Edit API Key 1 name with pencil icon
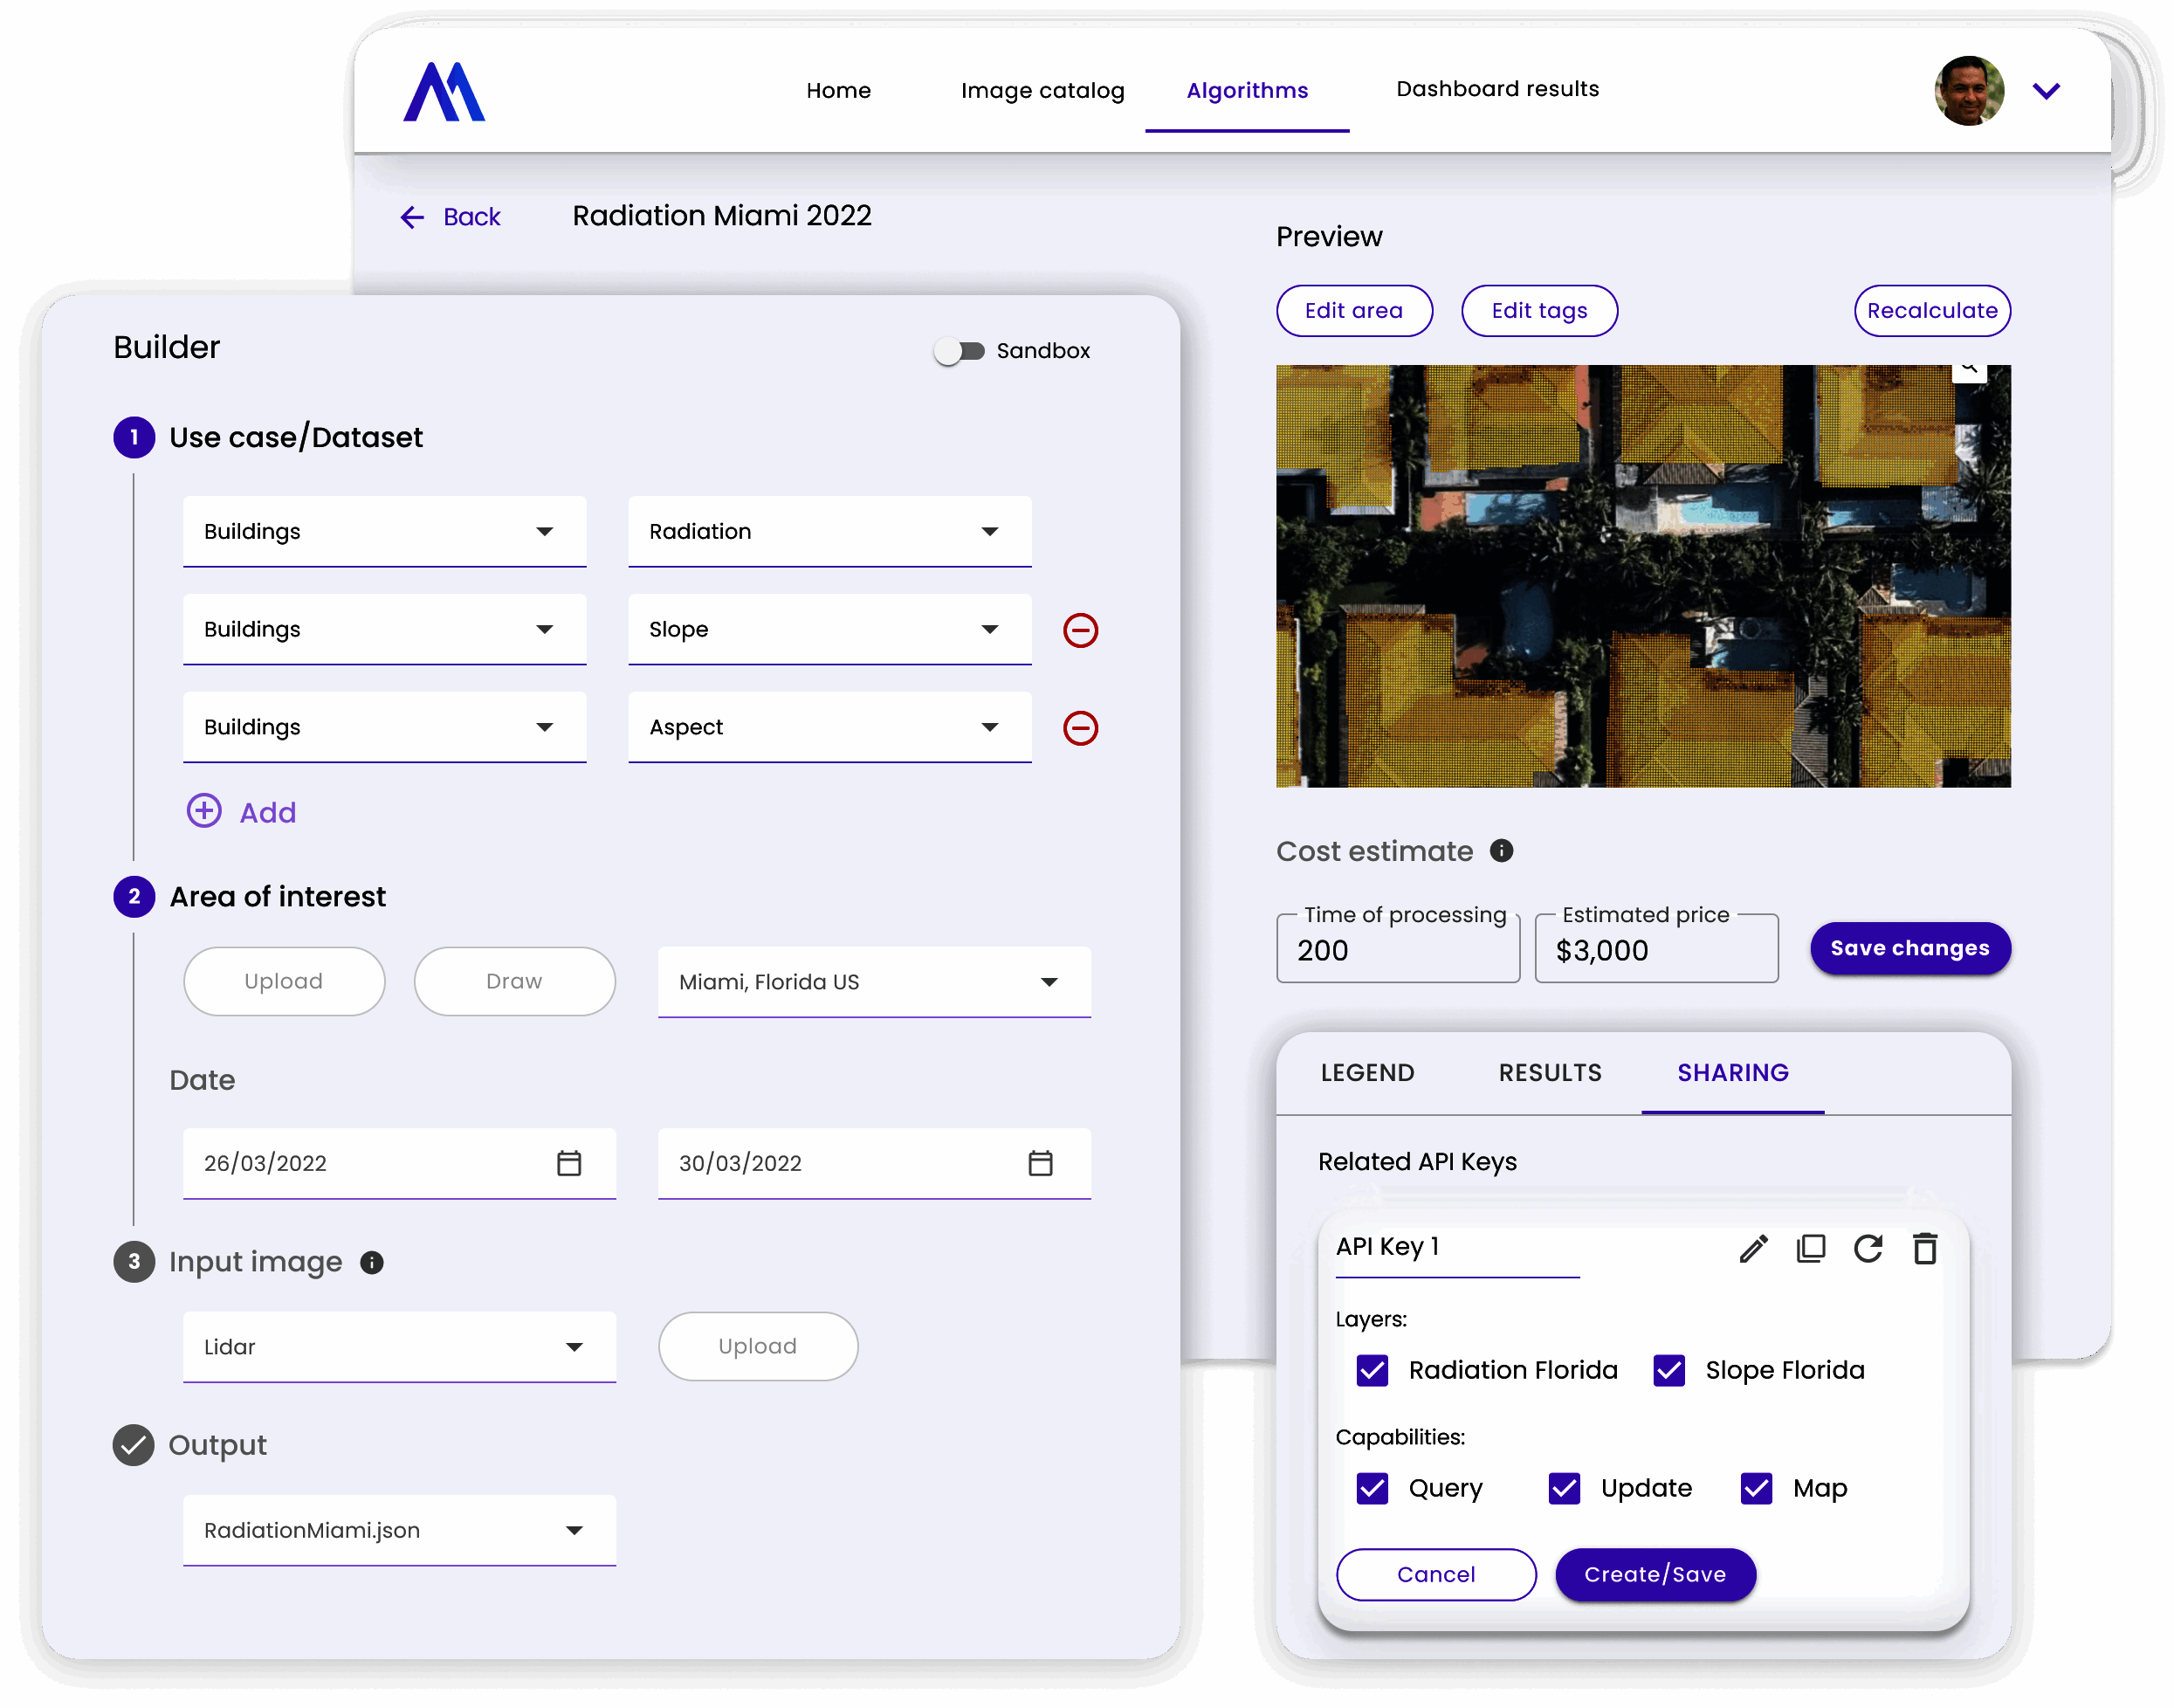The image size is (2174, 1708). [x=1753, y=1248]
